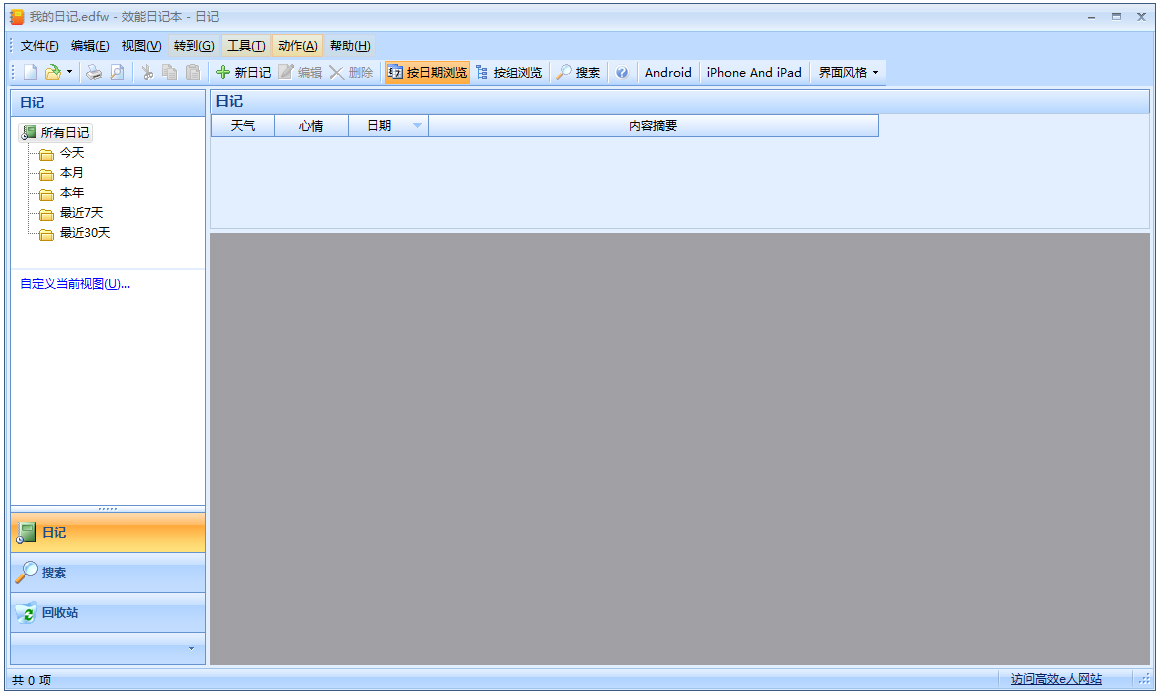Select the 最近7天 folder in tree
The image size is (1159, 694).
pos(81,213)
